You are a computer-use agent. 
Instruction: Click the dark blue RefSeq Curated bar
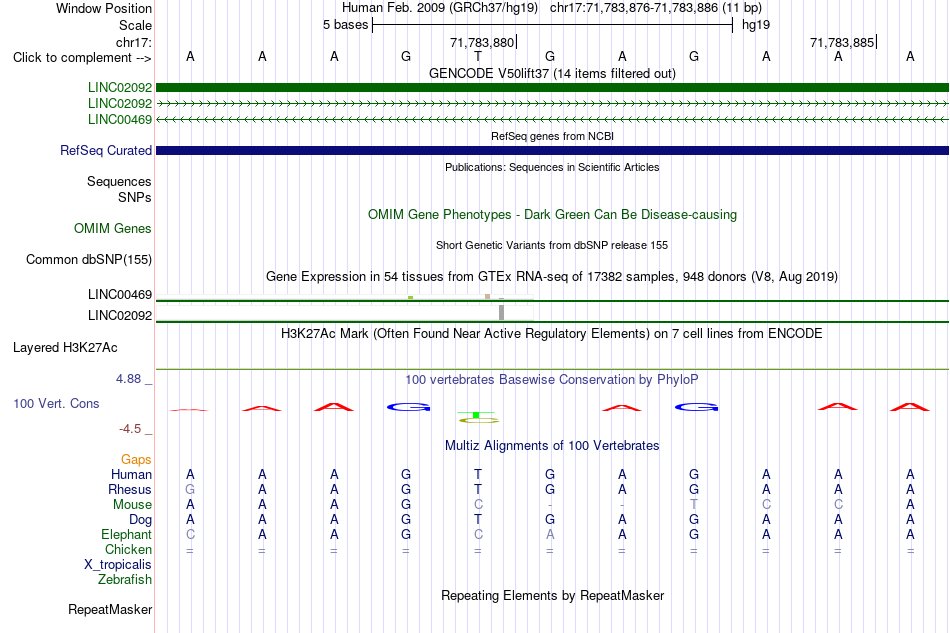coord(552,150)
